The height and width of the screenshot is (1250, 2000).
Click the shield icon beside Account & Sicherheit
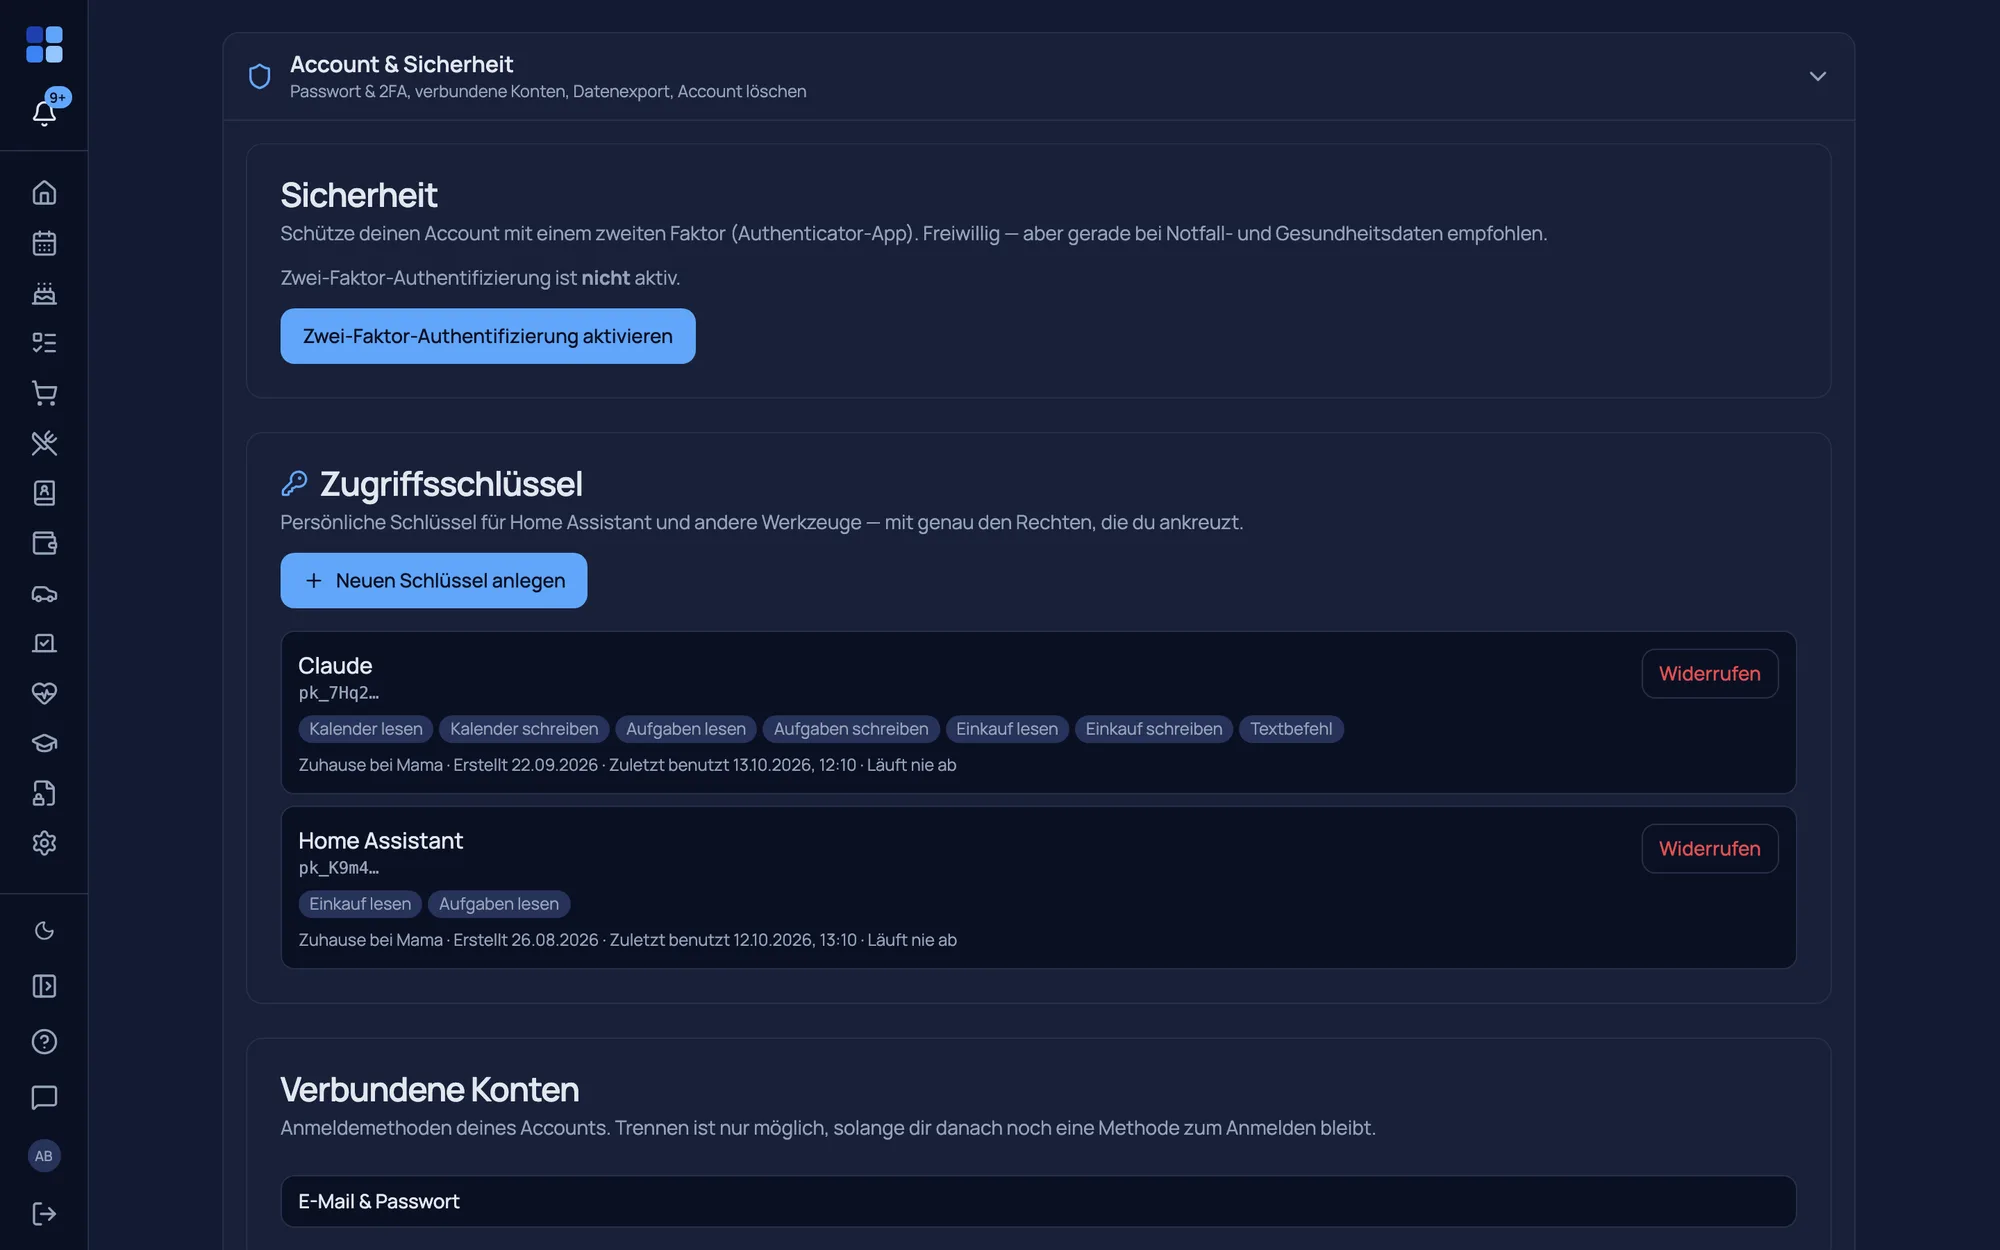pos(260,77)
